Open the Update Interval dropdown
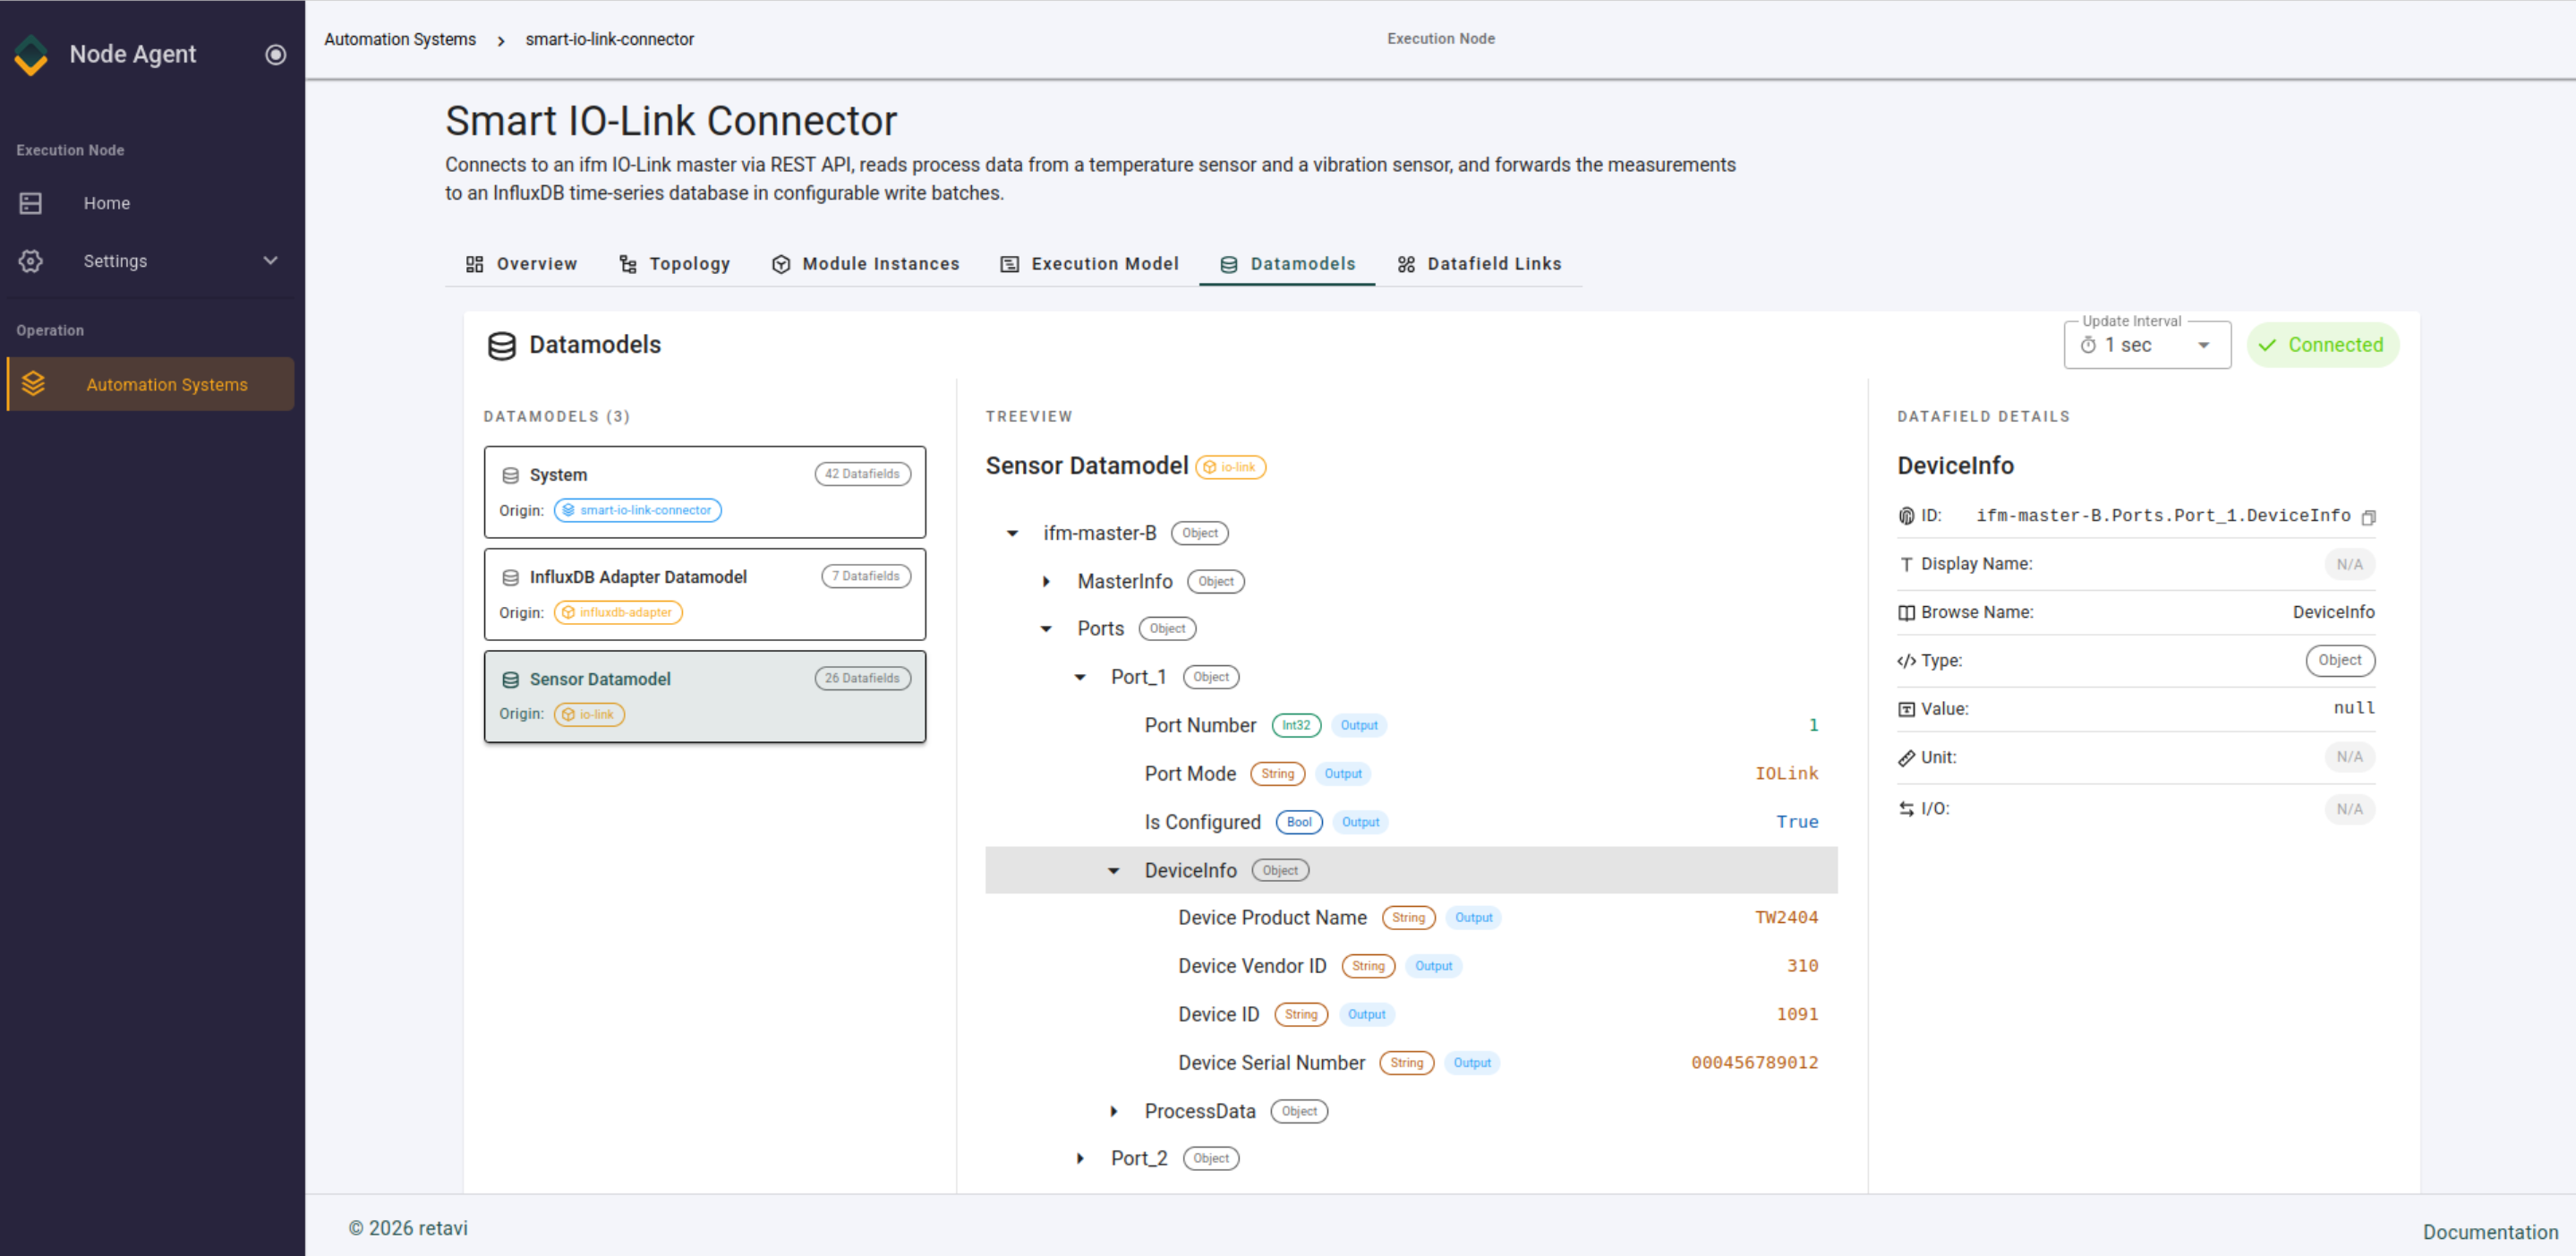The width and height of the screenshot is (2576, 1256). (2147, 345)
